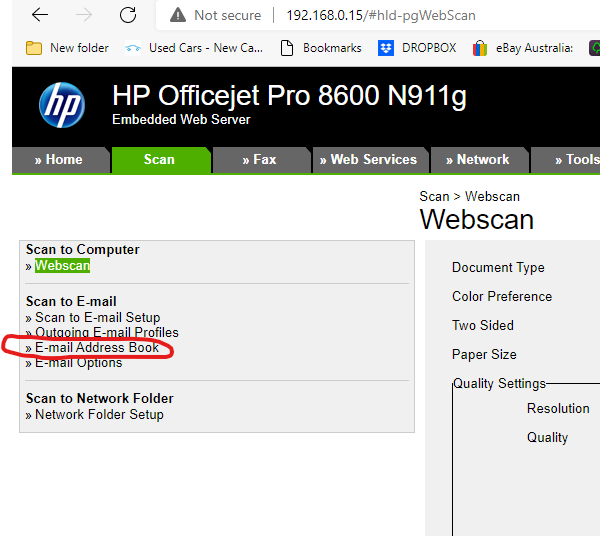This screenshot has width=600, height=536.
Task: Reload the page with refresh icon
Action: pyautogui.click(x=128, y=15)
